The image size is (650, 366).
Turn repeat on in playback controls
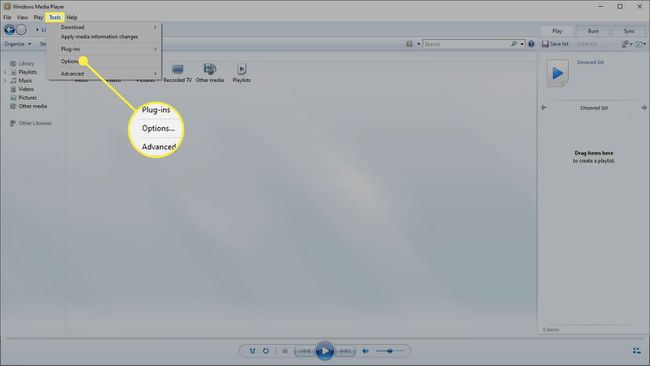[266, 351]
